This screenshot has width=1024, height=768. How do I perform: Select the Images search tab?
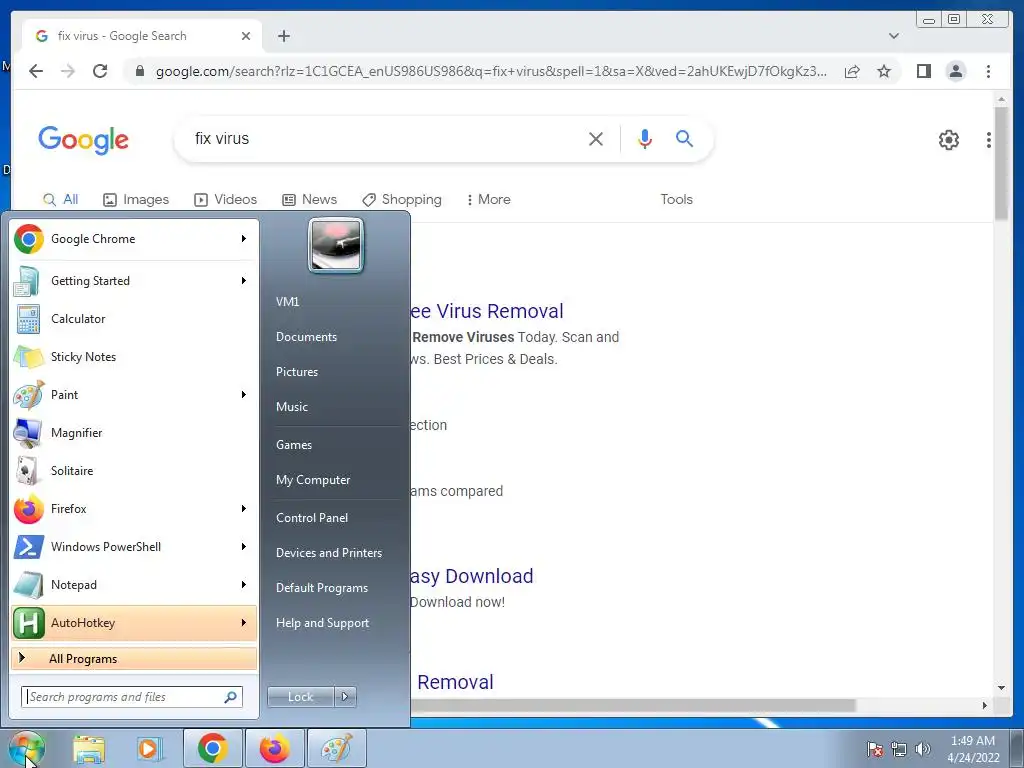[136, 199]
